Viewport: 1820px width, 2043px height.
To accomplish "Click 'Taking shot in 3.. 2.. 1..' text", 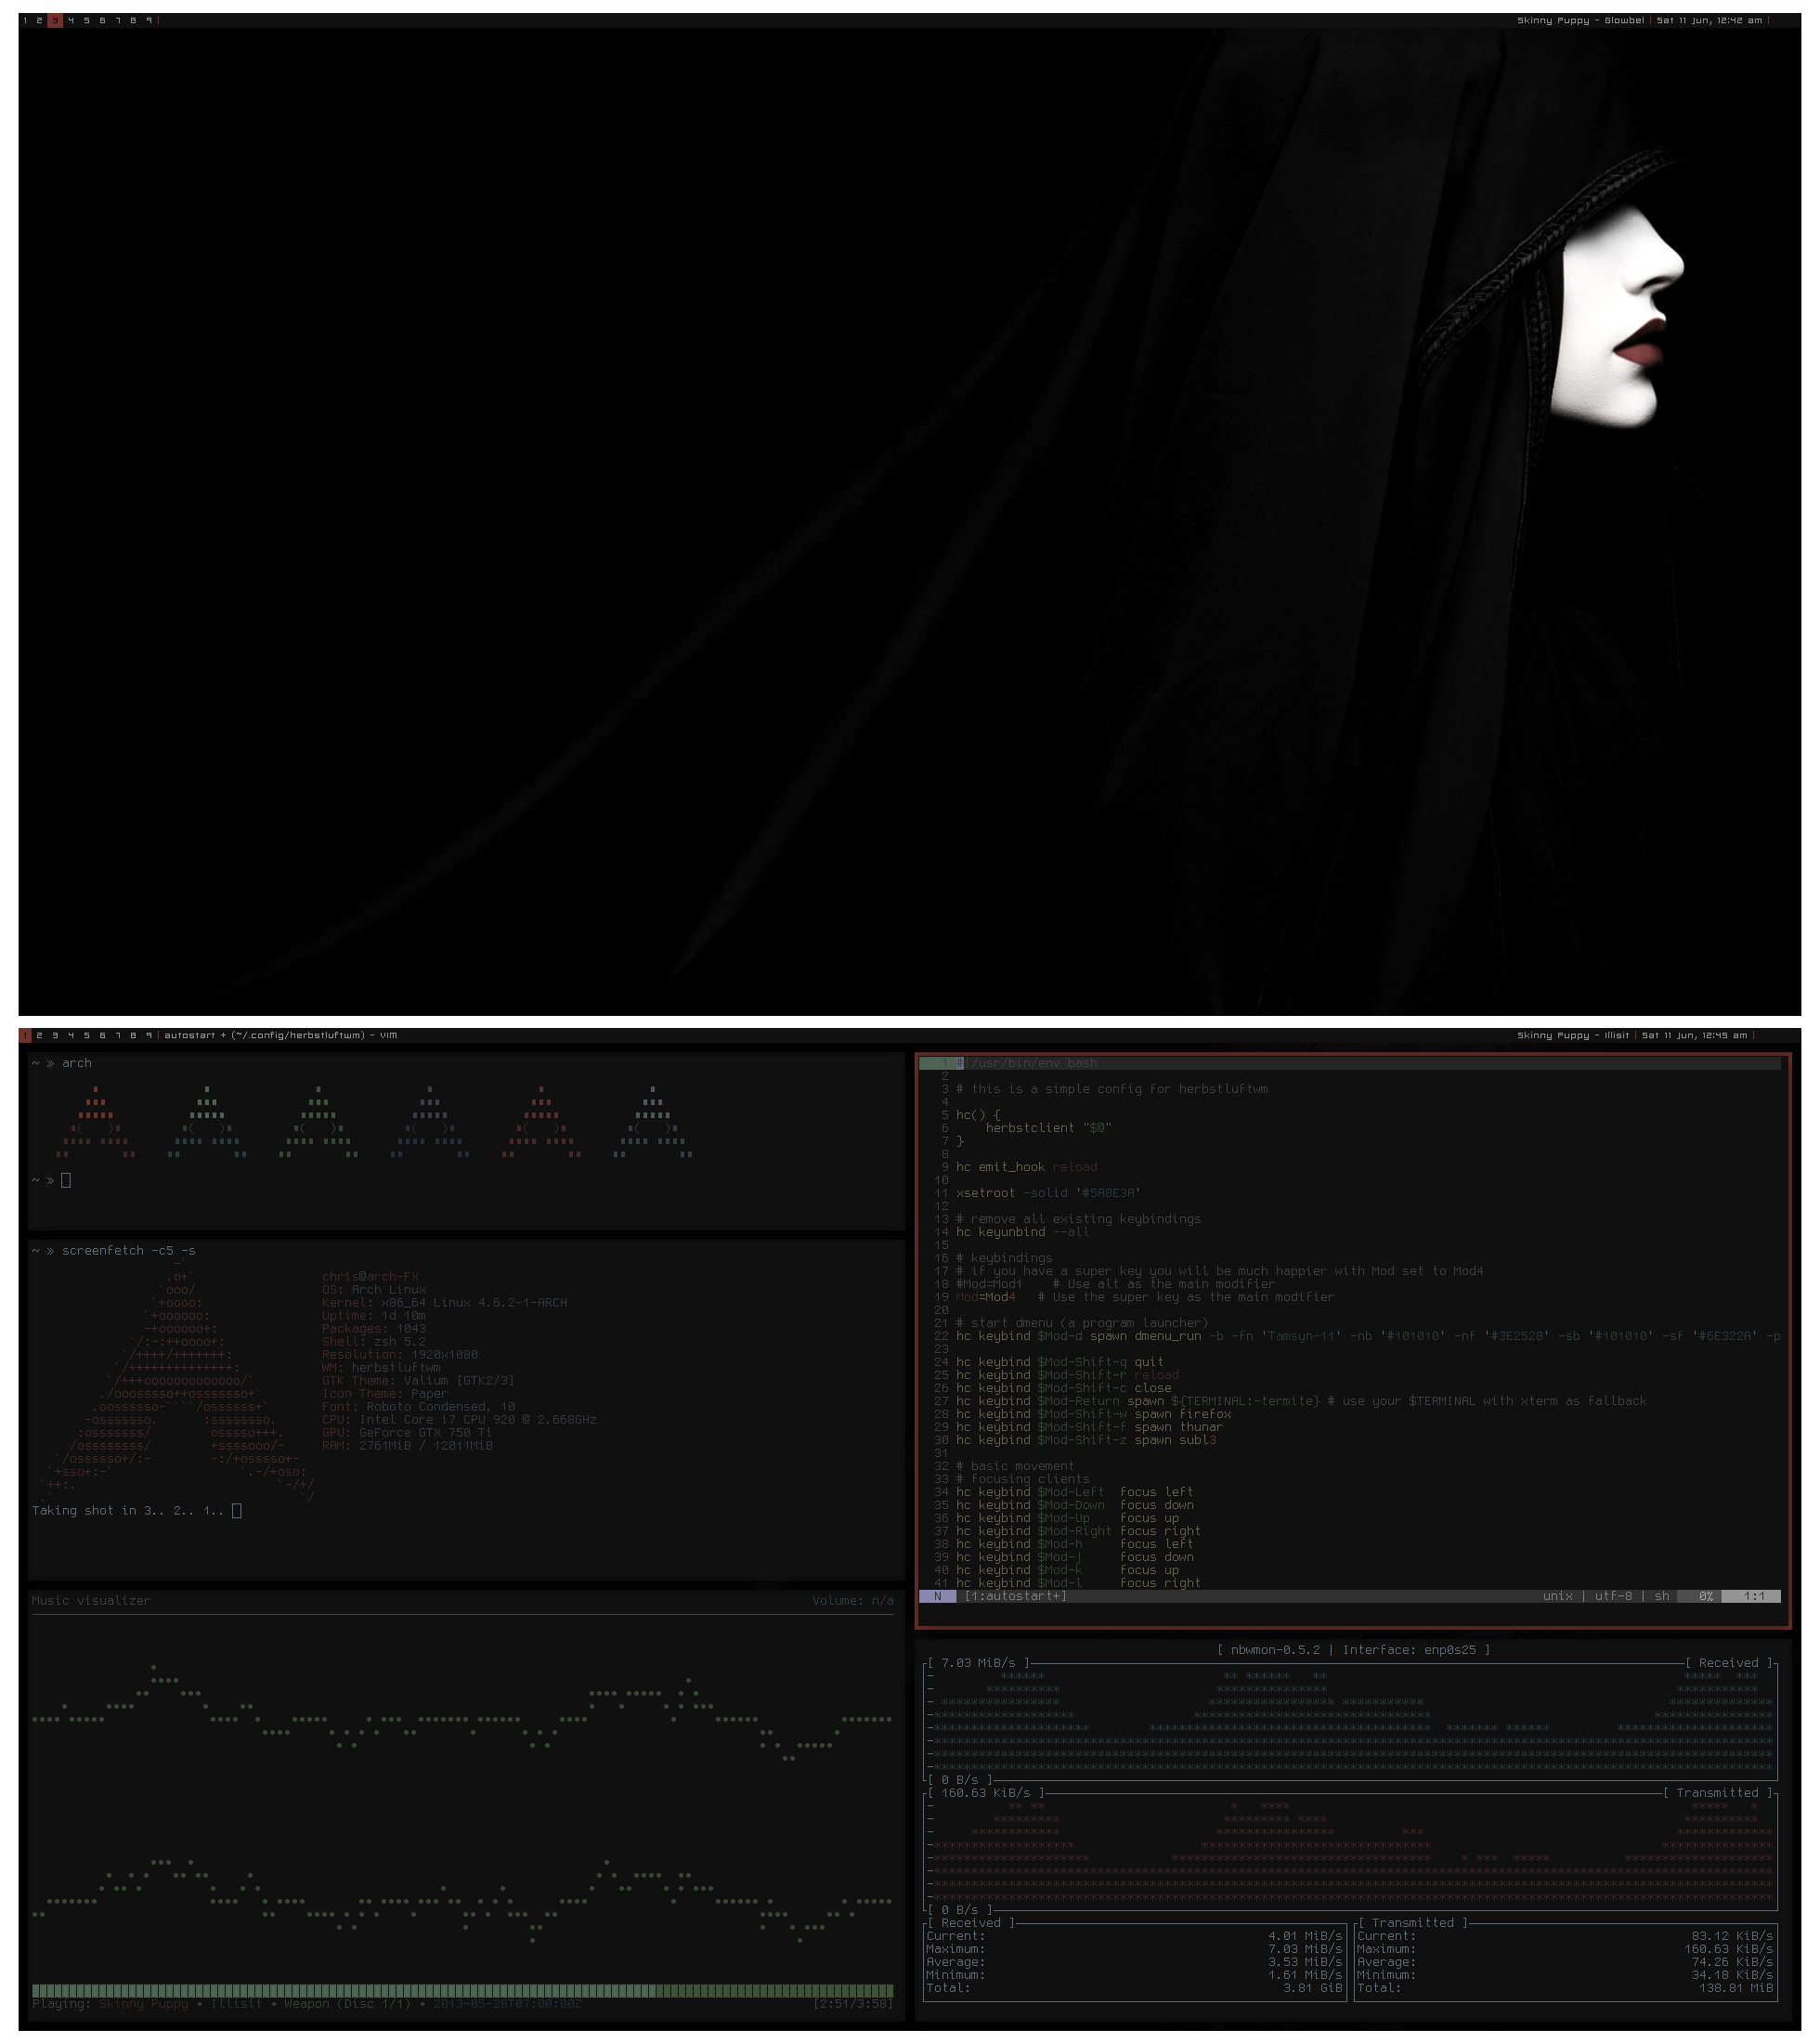I will pos(128,1510).
